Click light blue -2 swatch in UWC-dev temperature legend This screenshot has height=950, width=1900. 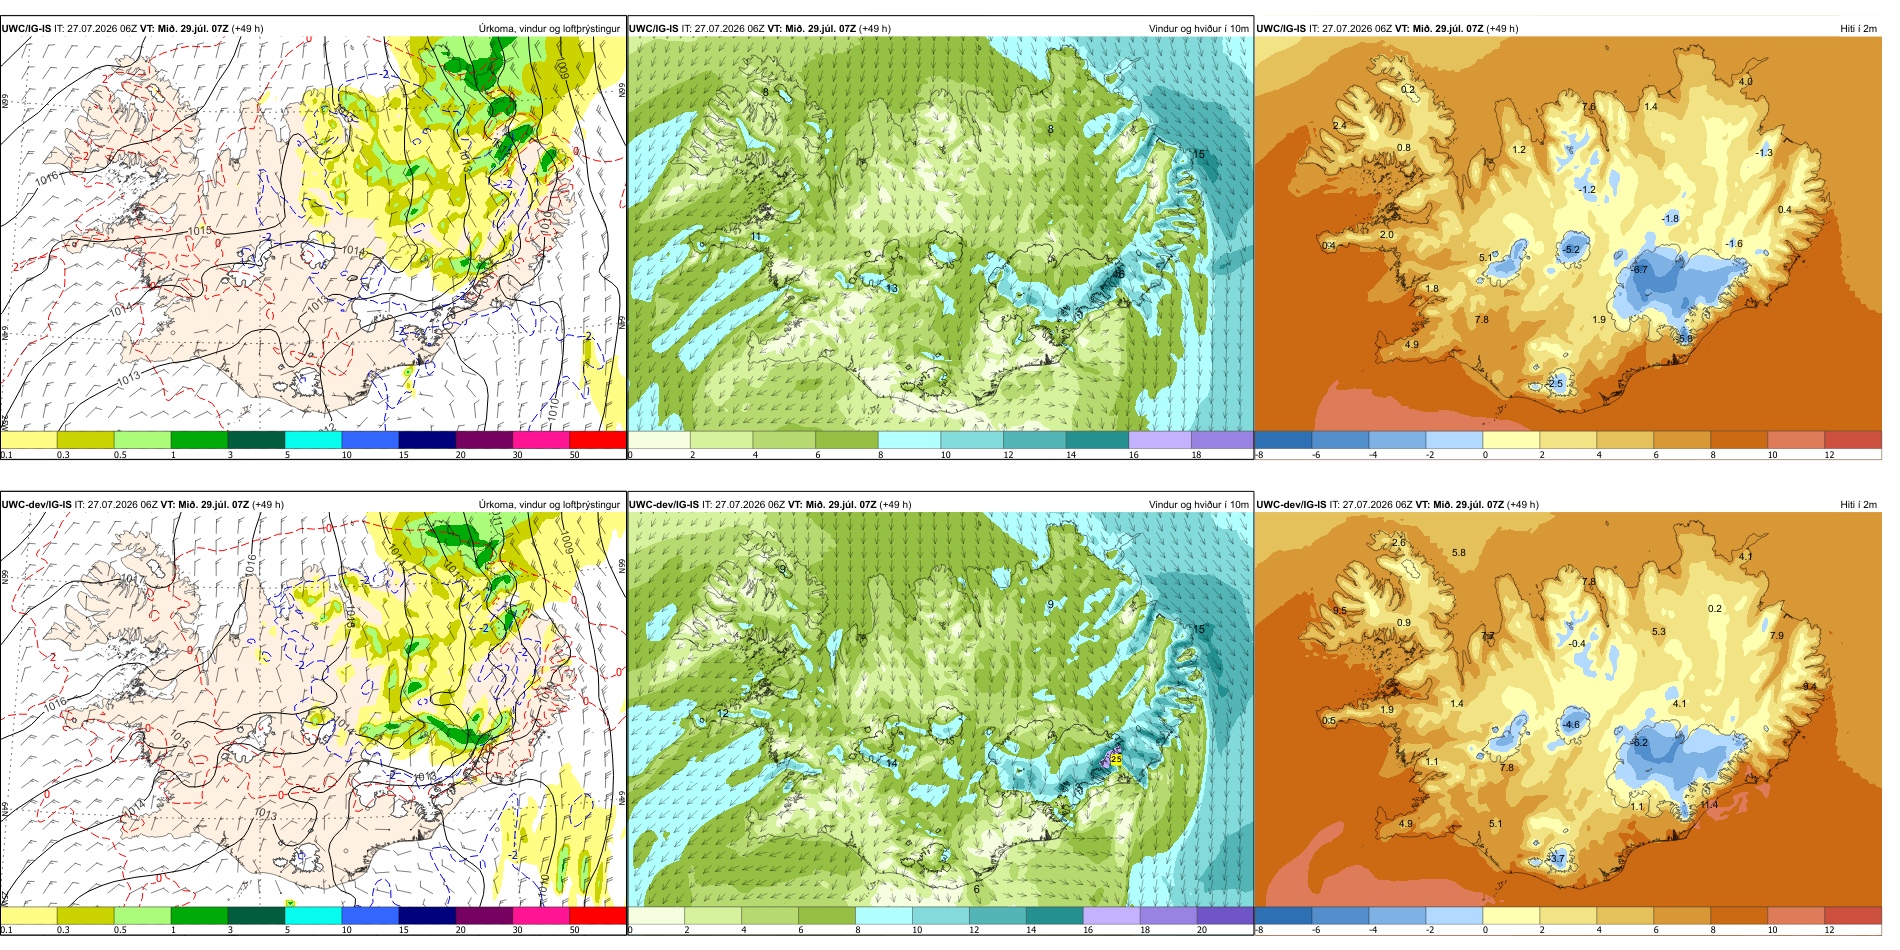click(x=1454, y=916)
